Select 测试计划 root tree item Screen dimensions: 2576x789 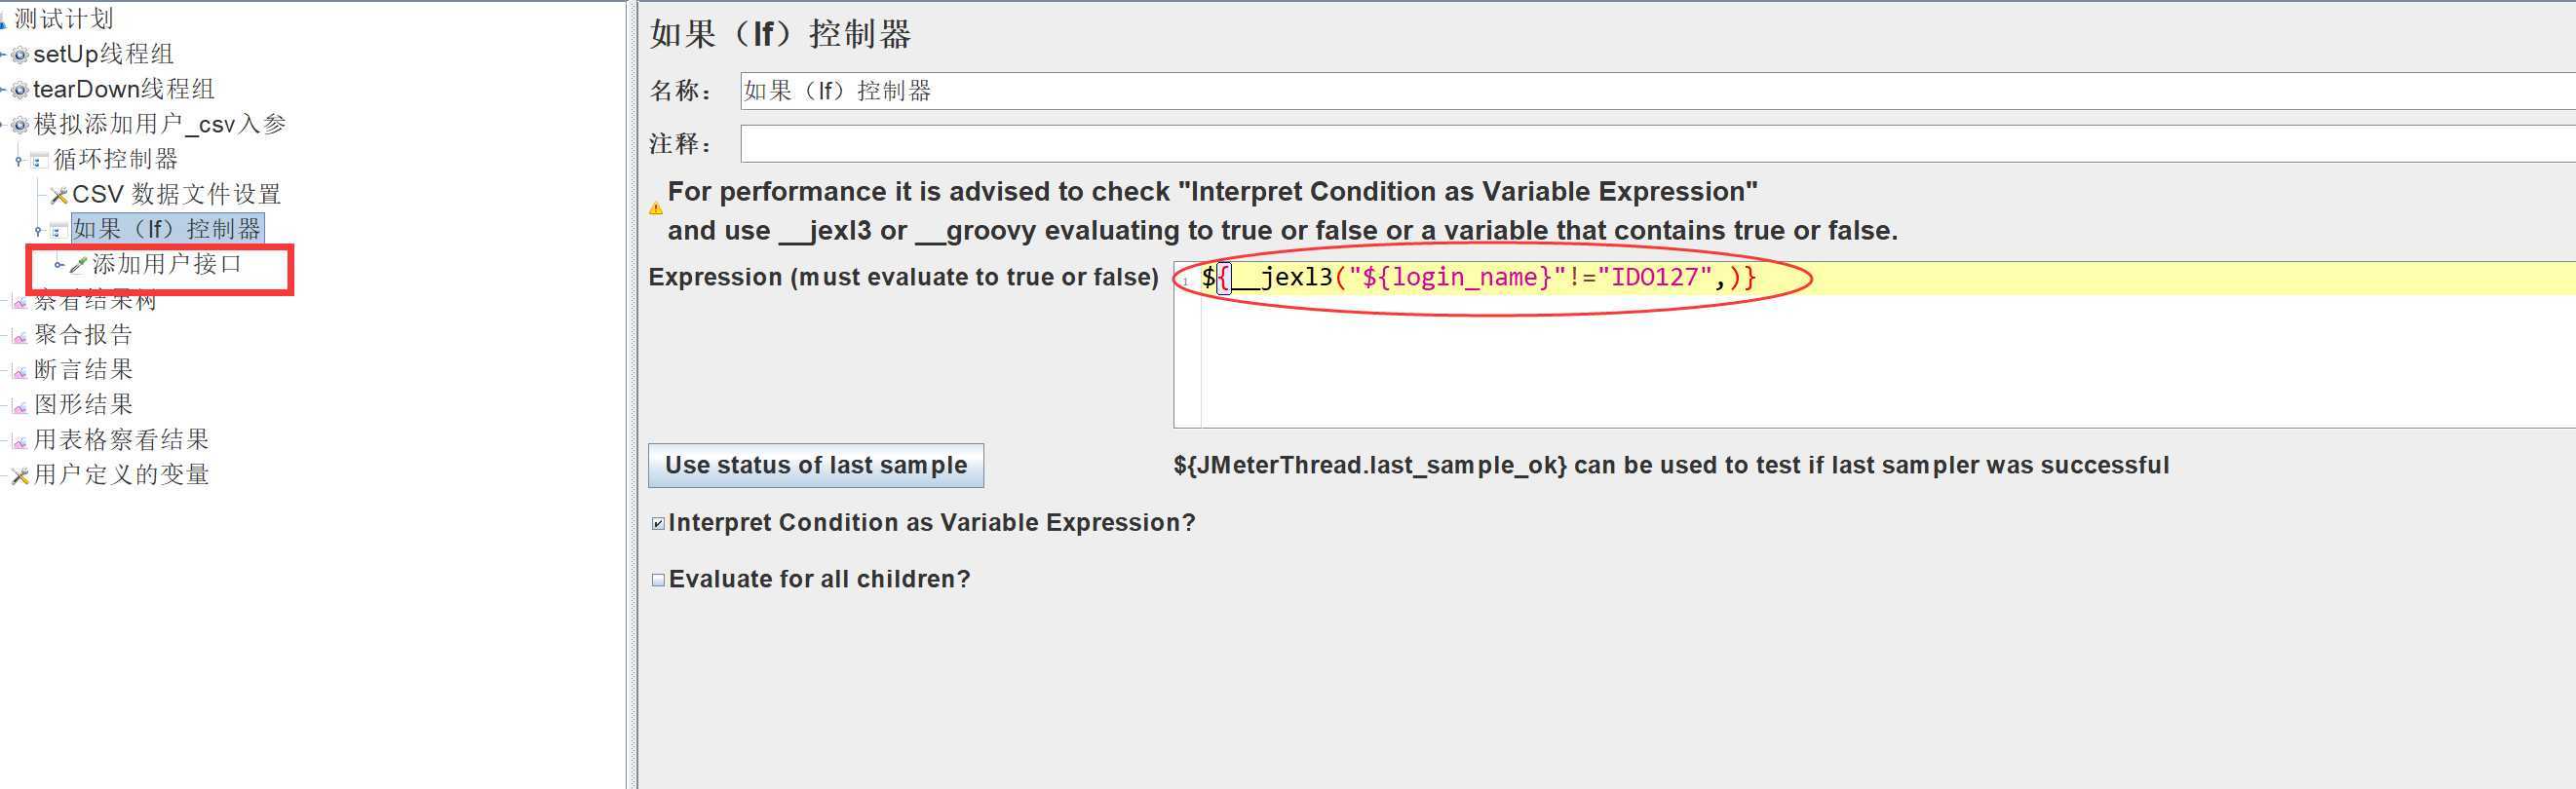63,18
